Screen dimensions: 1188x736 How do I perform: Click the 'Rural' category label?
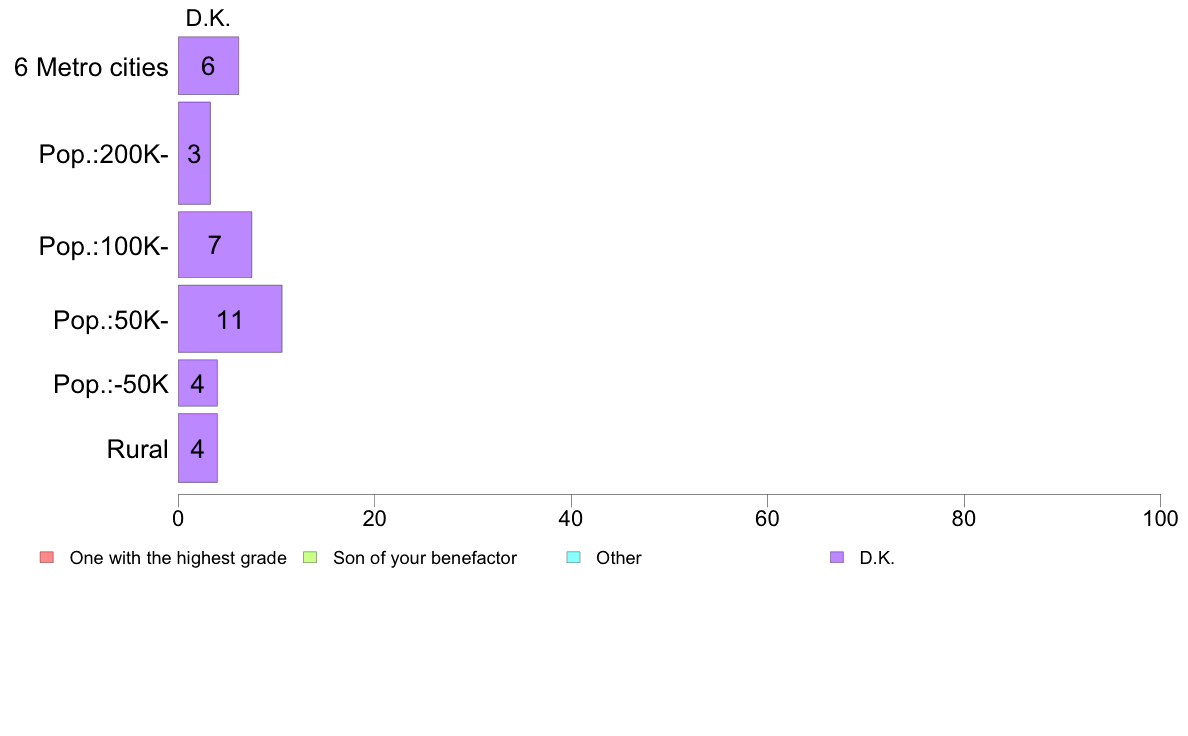click(137, 449)
